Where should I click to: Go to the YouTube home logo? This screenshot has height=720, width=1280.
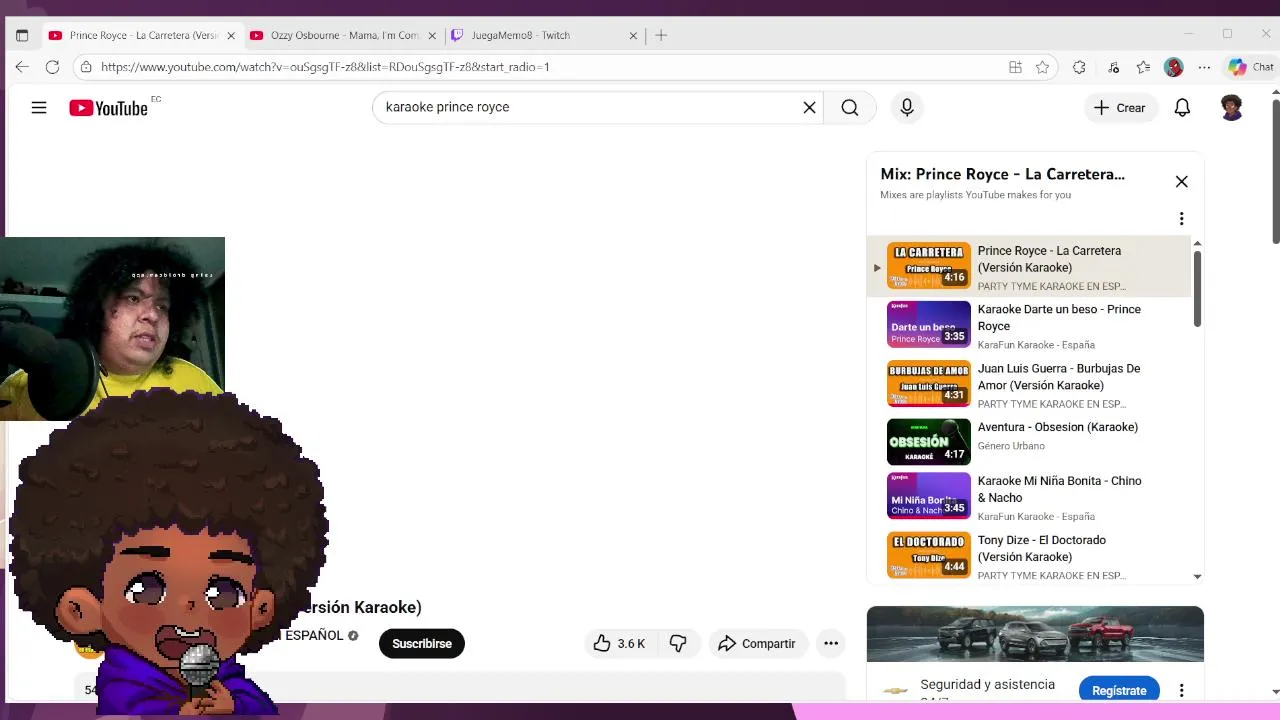coord(108,107)
